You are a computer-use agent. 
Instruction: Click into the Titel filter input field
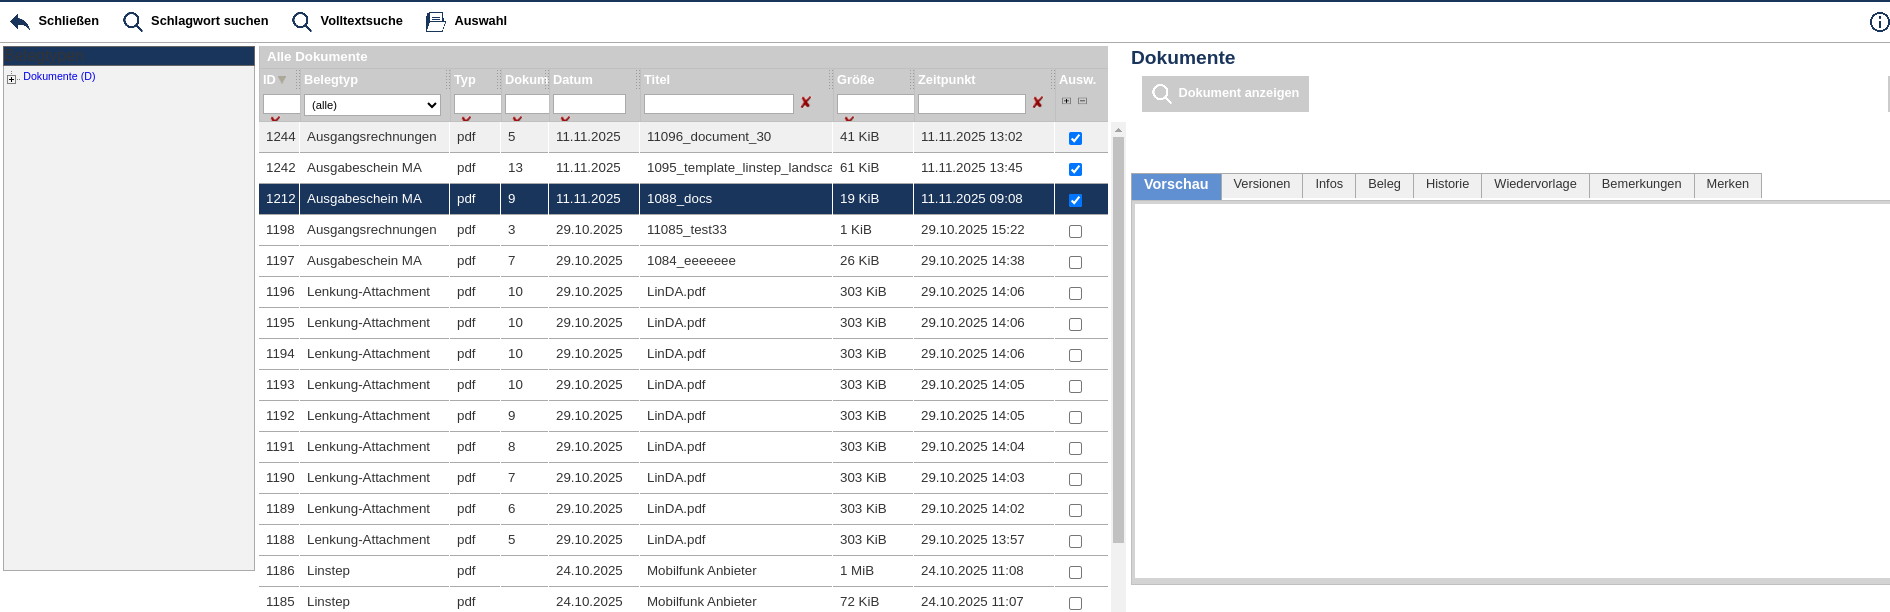[x=718, y=104]
